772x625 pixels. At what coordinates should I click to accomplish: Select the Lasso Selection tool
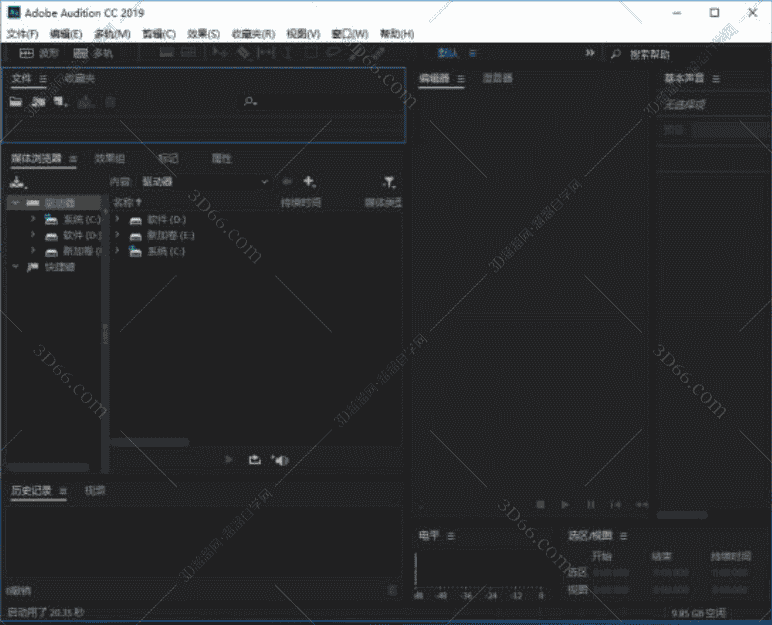click(x=333, y=53)
